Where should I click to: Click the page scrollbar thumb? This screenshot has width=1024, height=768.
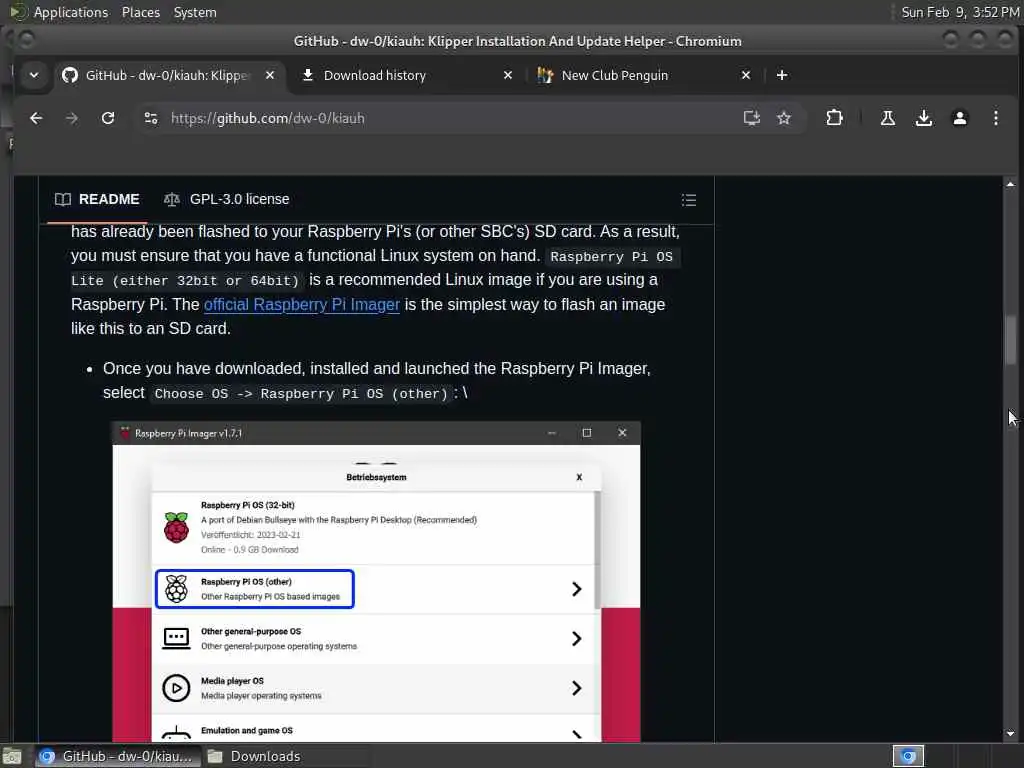[x=1010, y=340]
